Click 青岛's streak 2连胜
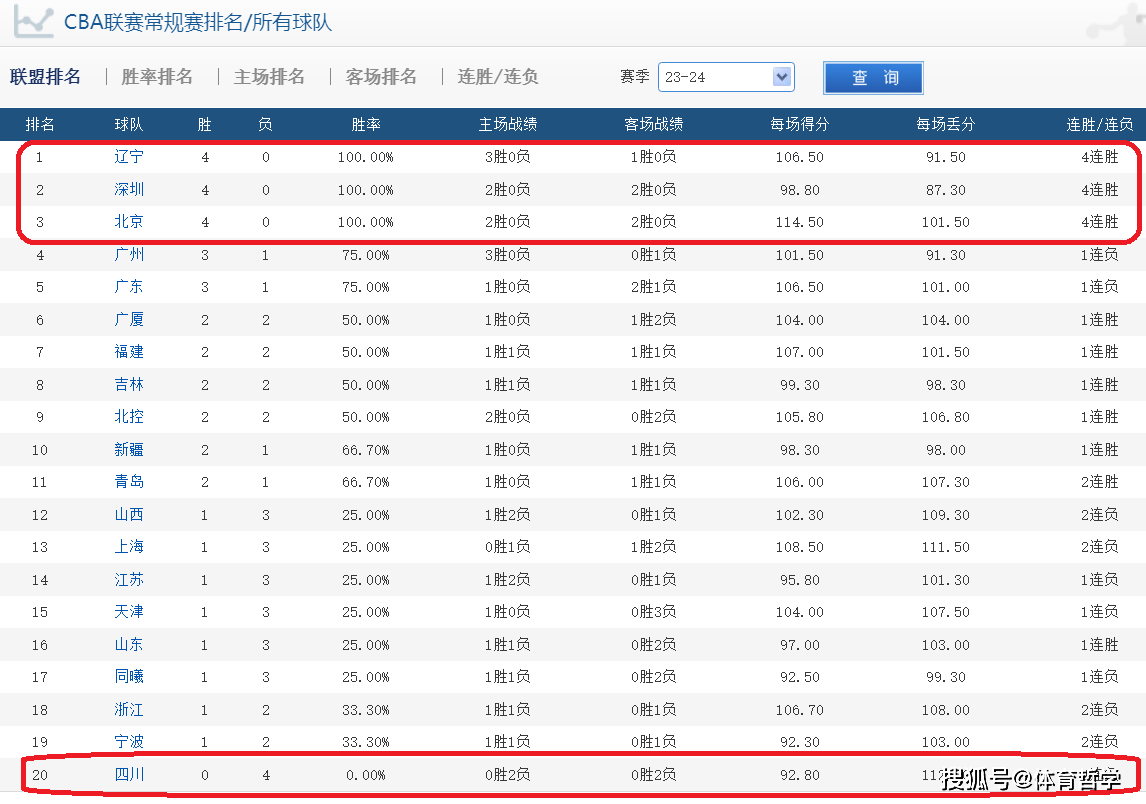This screenshot has width=1146, height=804. [1099, 482]
